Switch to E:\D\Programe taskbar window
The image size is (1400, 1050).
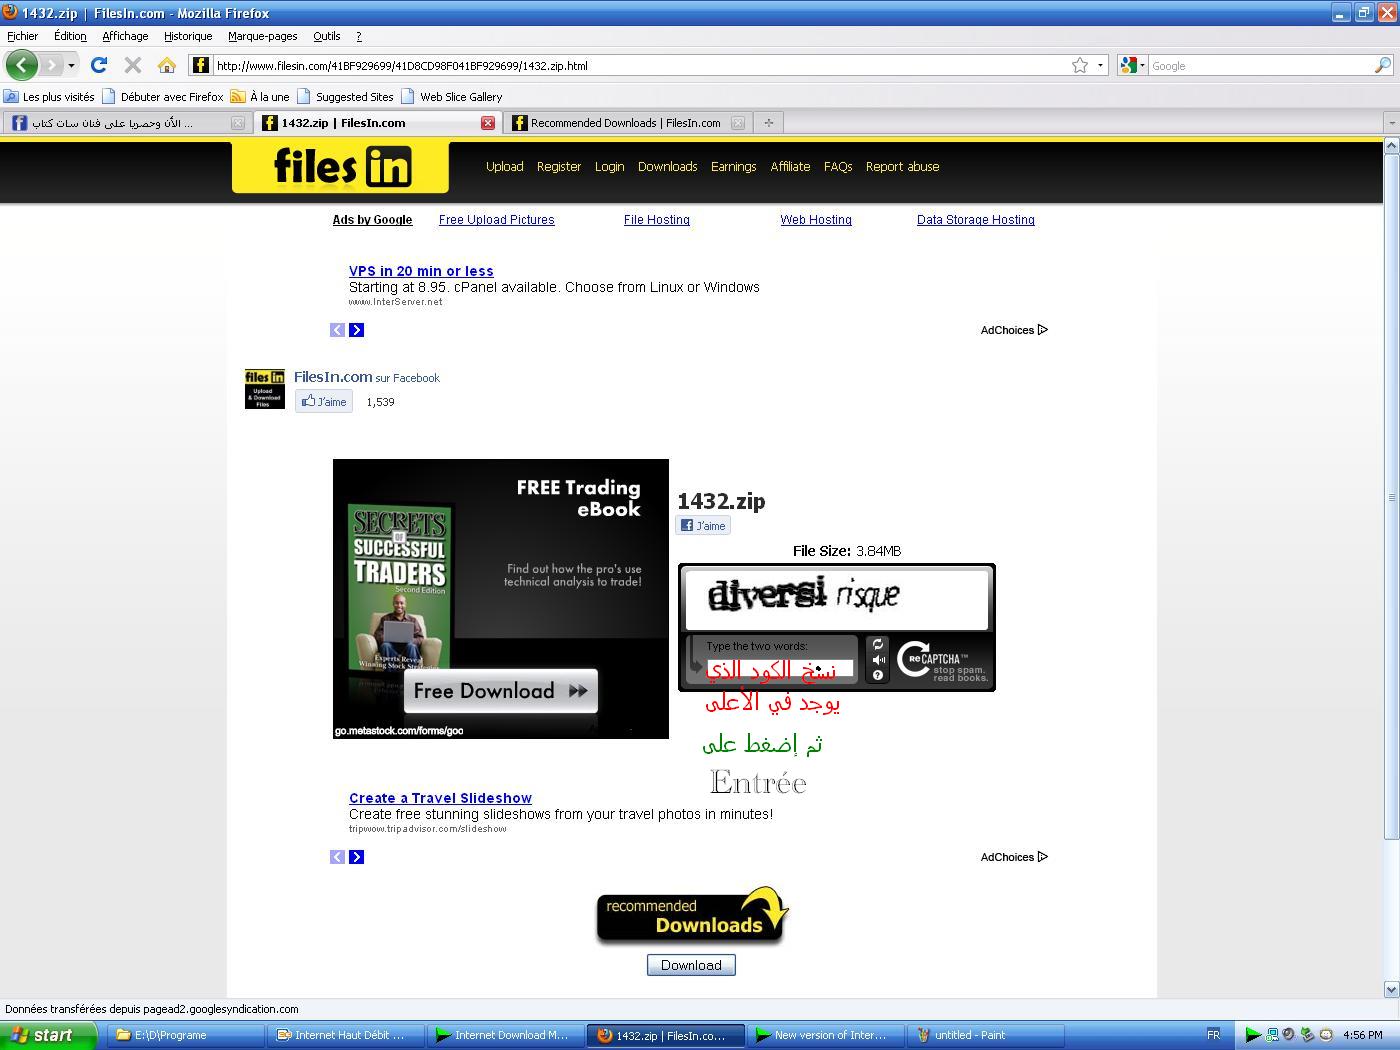pos(185,1035)
